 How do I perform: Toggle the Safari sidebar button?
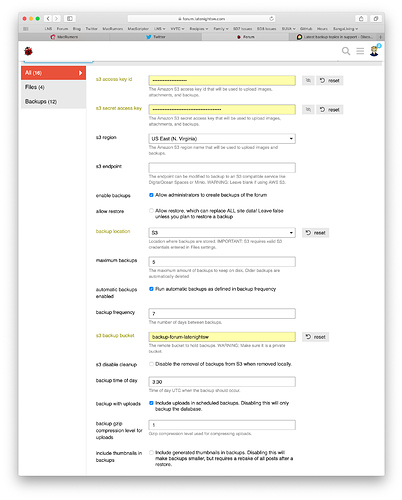[70, 19]
